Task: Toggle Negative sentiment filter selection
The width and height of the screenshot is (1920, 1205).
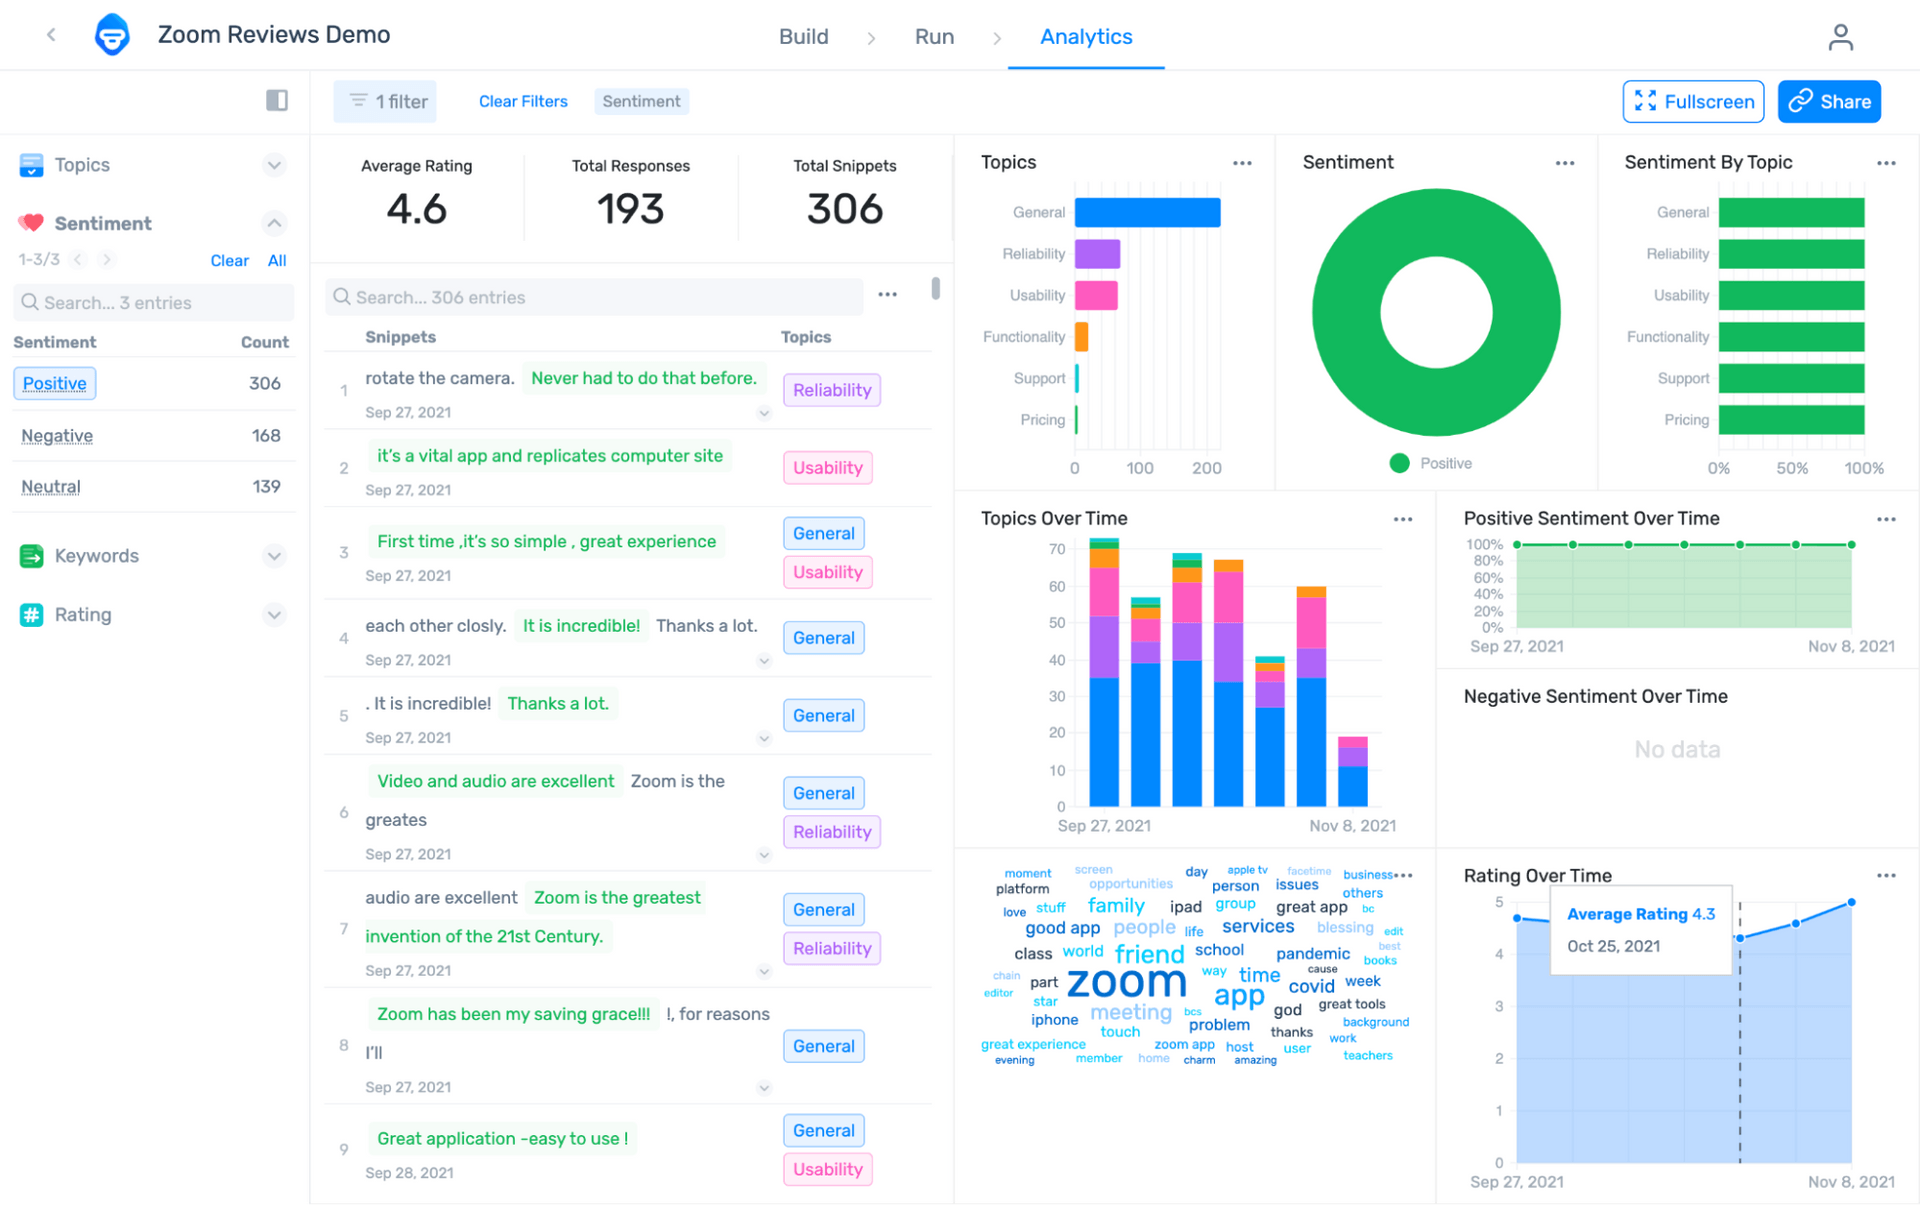Action: coord(57,435)
